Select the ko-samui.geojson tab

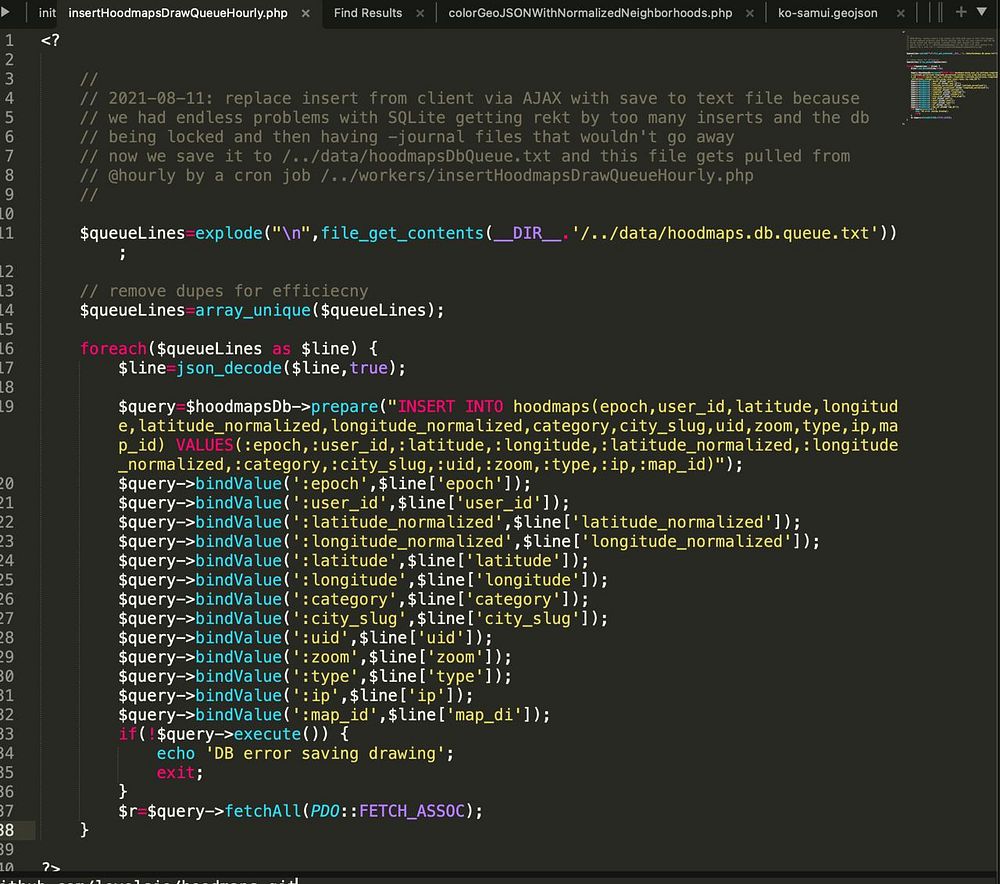point(828,13)
